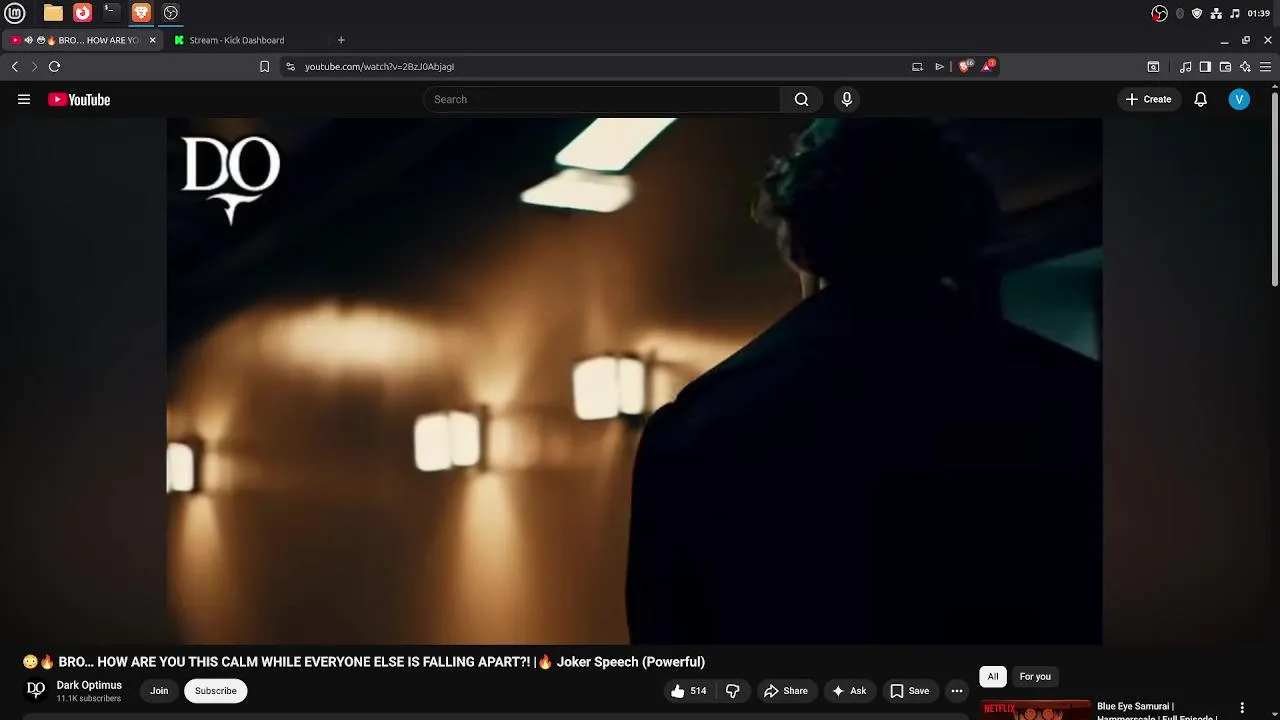1280x720 pixels.
Task: Toggle the browser sidebar panel
Action: coord(1205,67)
